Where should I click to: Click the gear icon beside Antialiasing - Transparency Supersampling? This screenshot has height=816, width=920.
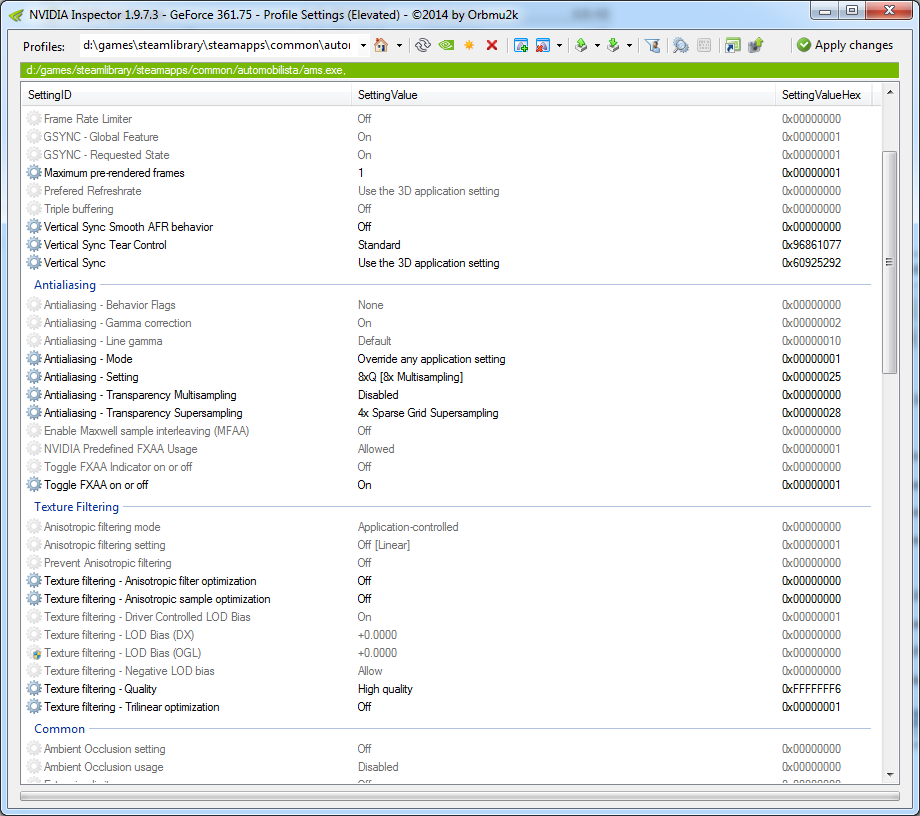pos(34,412)
